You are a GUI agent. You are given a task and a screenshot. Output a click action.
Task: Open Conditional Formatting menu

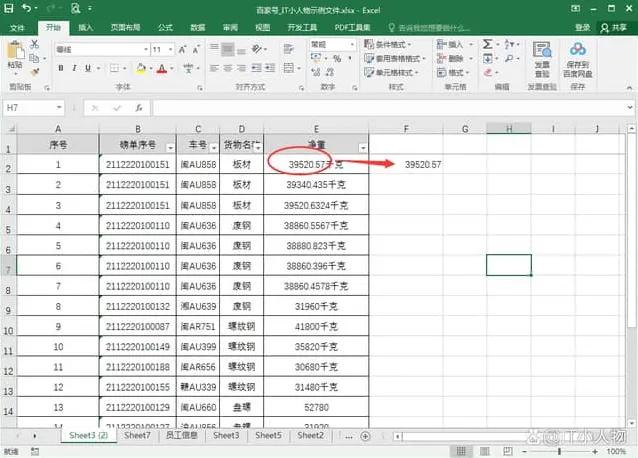(x=387, y=44)
